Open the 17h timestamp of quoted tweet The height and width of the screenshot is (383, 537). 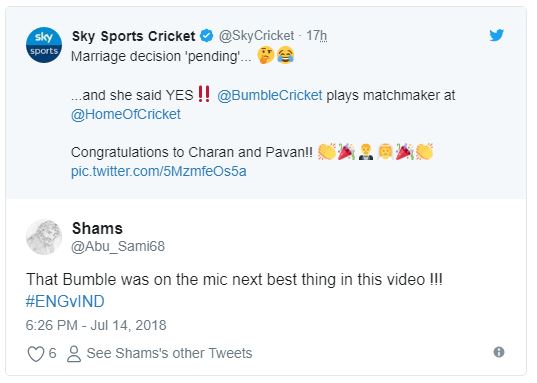(x=316, y=36)
